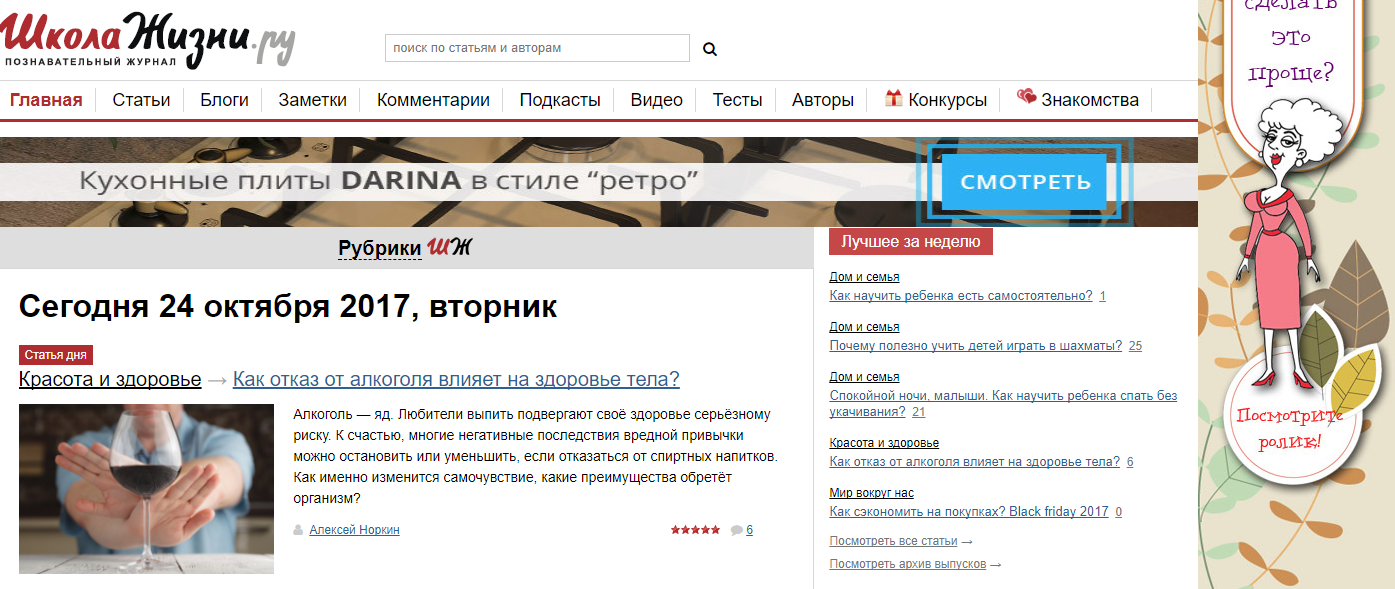Select the Лучшее за неделю tab
Viewport: 1395px width, 589px height.
coord(910,242)
